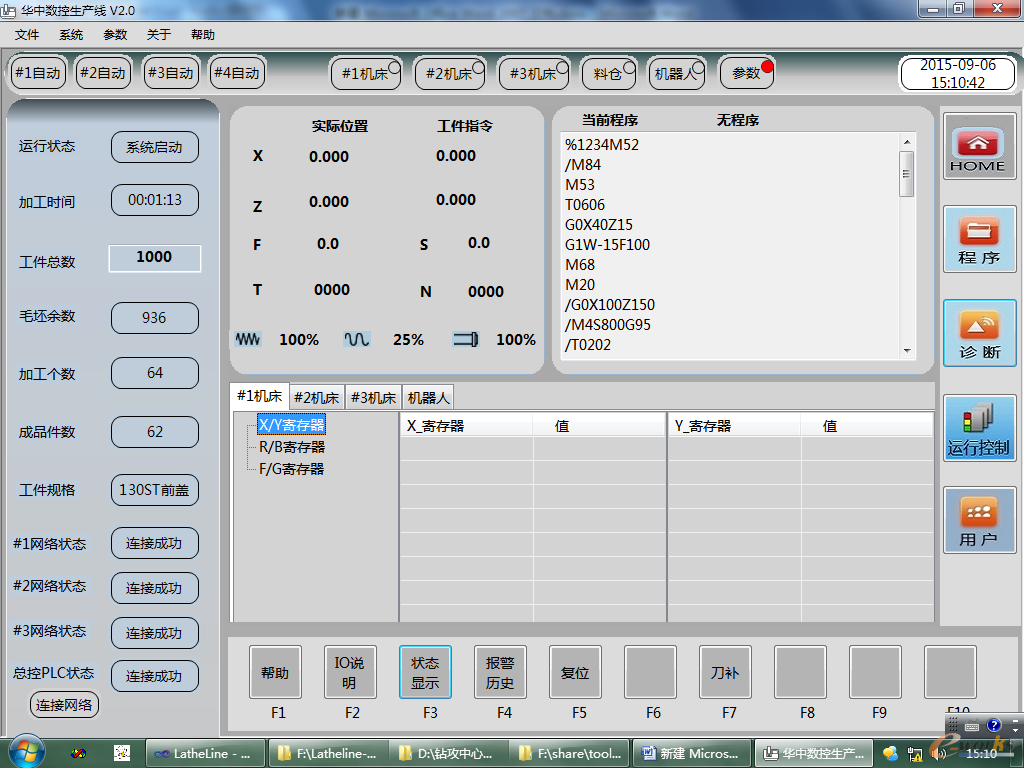This screenshot has width=1024, height=768.
Task: Open the 诊断 (diagnosis) panel
Action: click(979, 333)
